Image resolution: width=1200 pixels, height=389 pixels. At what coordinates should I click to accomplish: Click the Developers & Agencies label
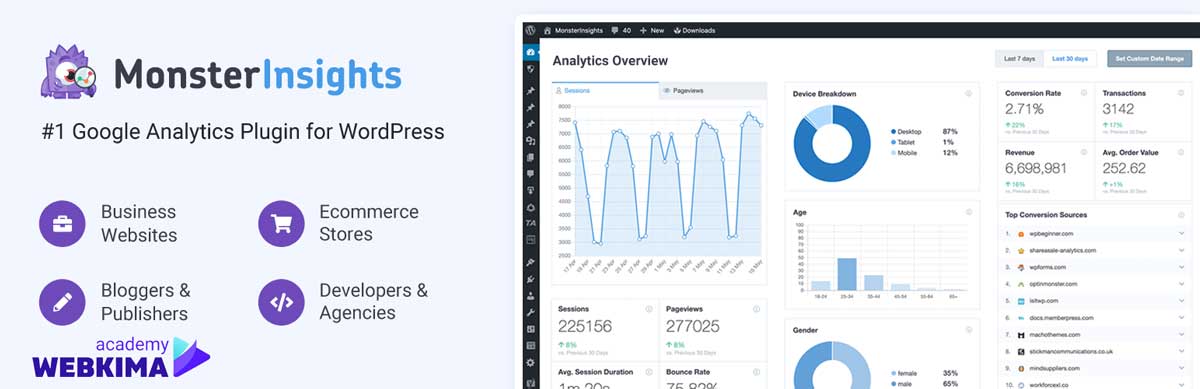point(373,301)
